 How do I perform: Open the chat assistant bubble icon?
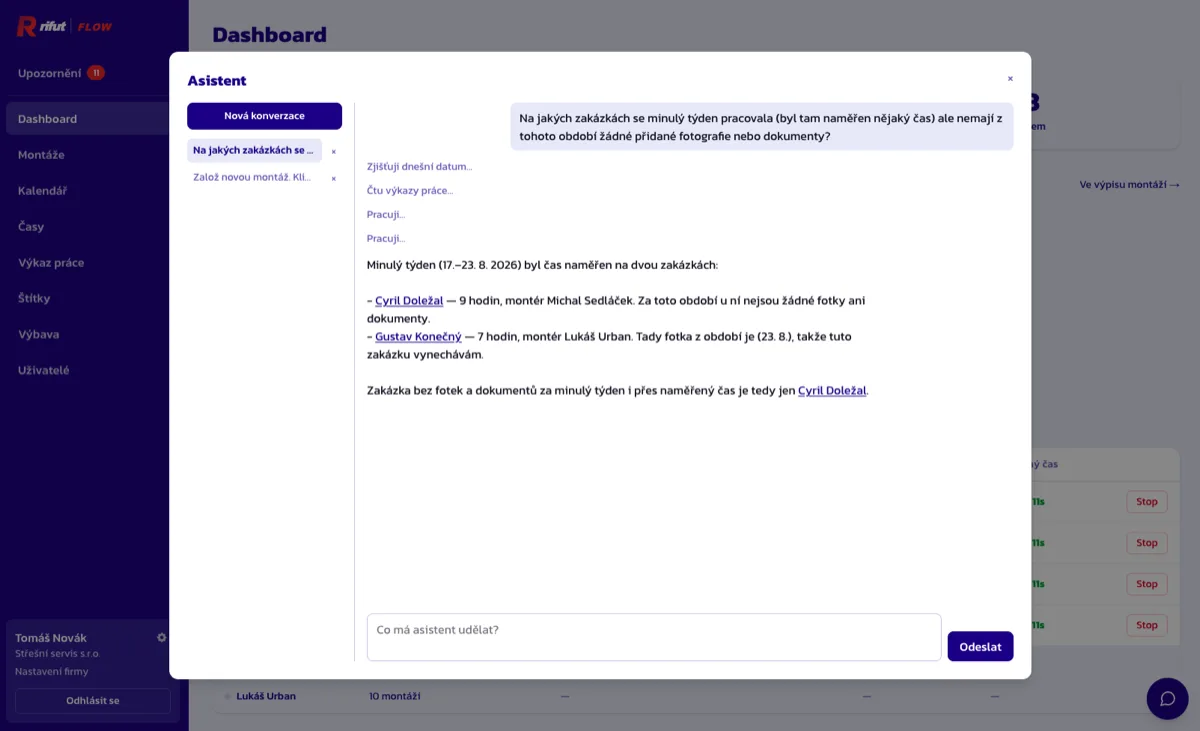(1167, 698)
